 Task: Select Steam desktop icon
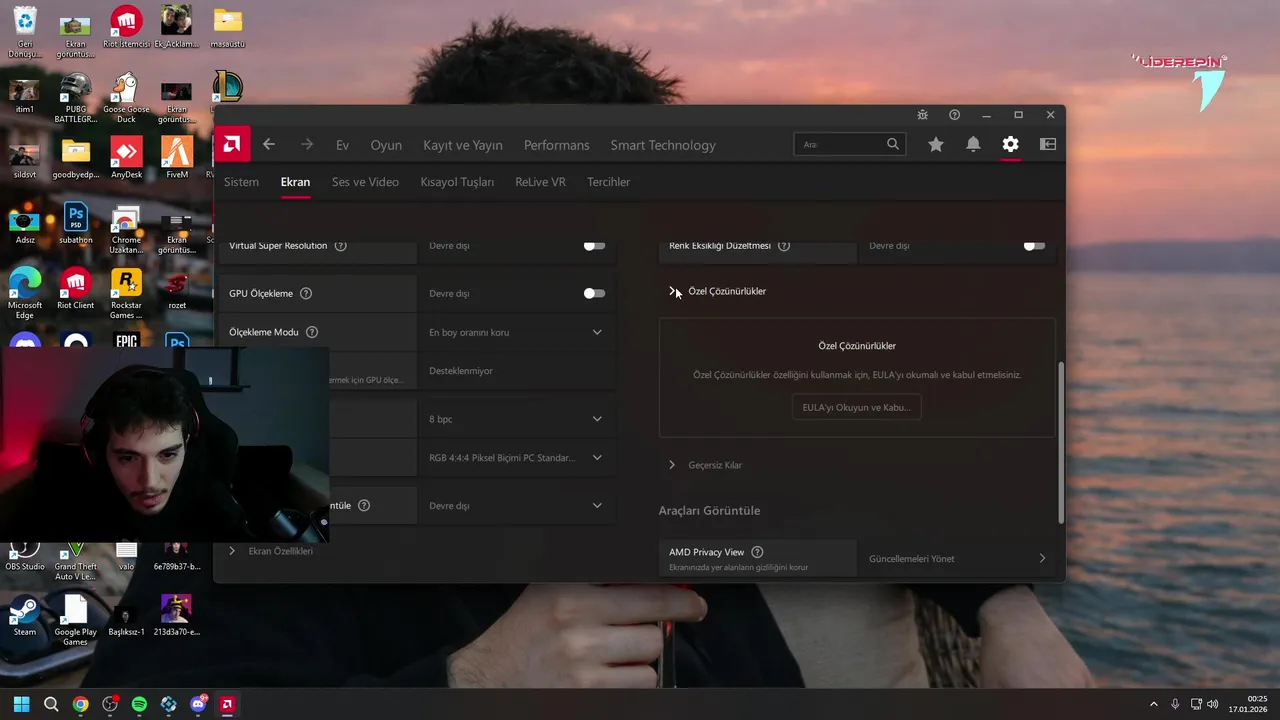click(x=24, y=616)
